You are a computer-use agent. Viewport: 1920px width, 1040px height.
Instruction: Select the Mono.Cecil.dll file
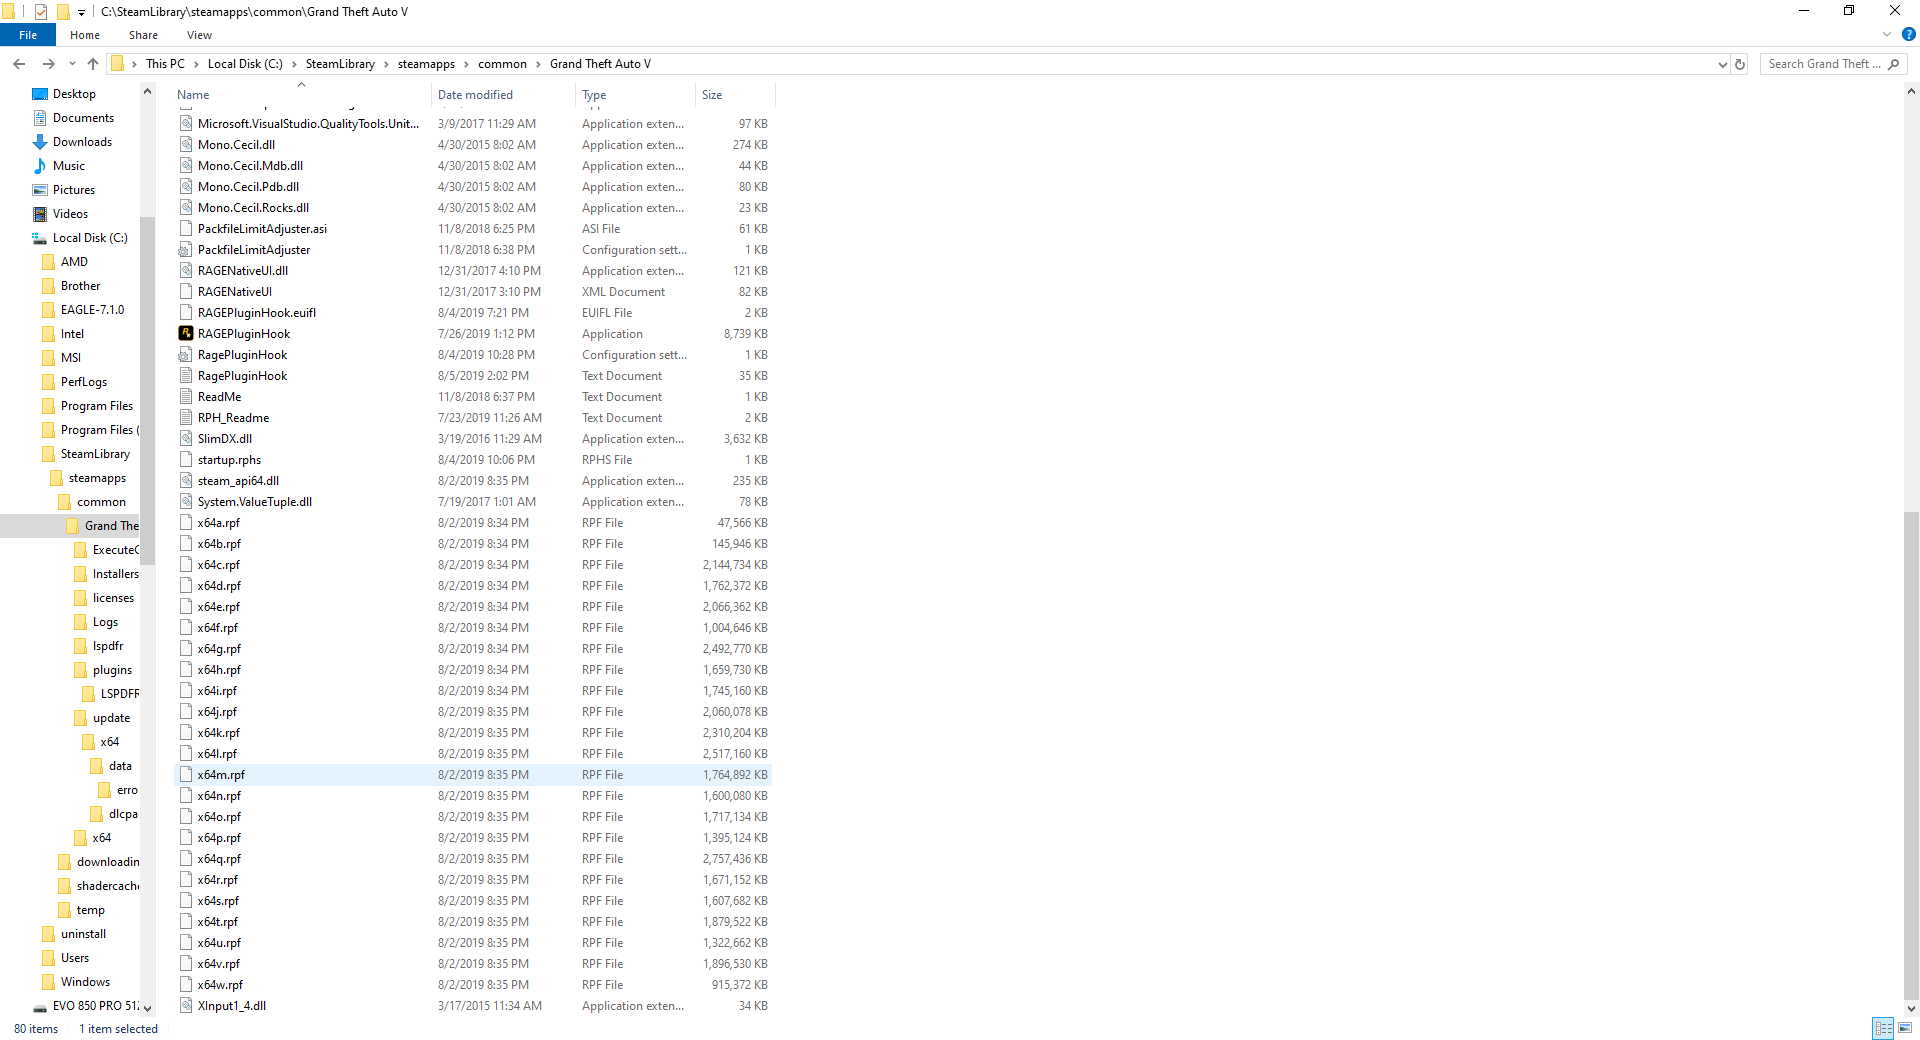click(x=474, y=145)
